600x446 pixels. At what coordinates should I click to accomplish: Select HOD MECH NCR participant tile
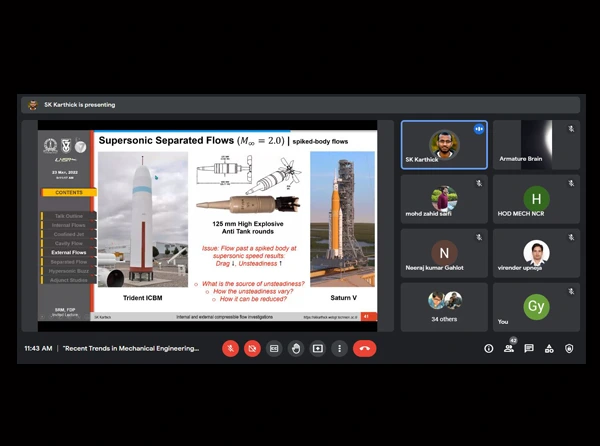536,199
